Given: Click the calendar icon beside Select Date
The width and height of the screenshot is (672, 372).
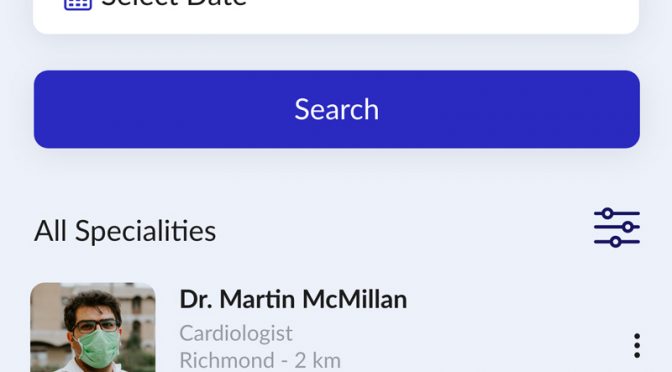Looking at the screenshot, I should [78, 4].
